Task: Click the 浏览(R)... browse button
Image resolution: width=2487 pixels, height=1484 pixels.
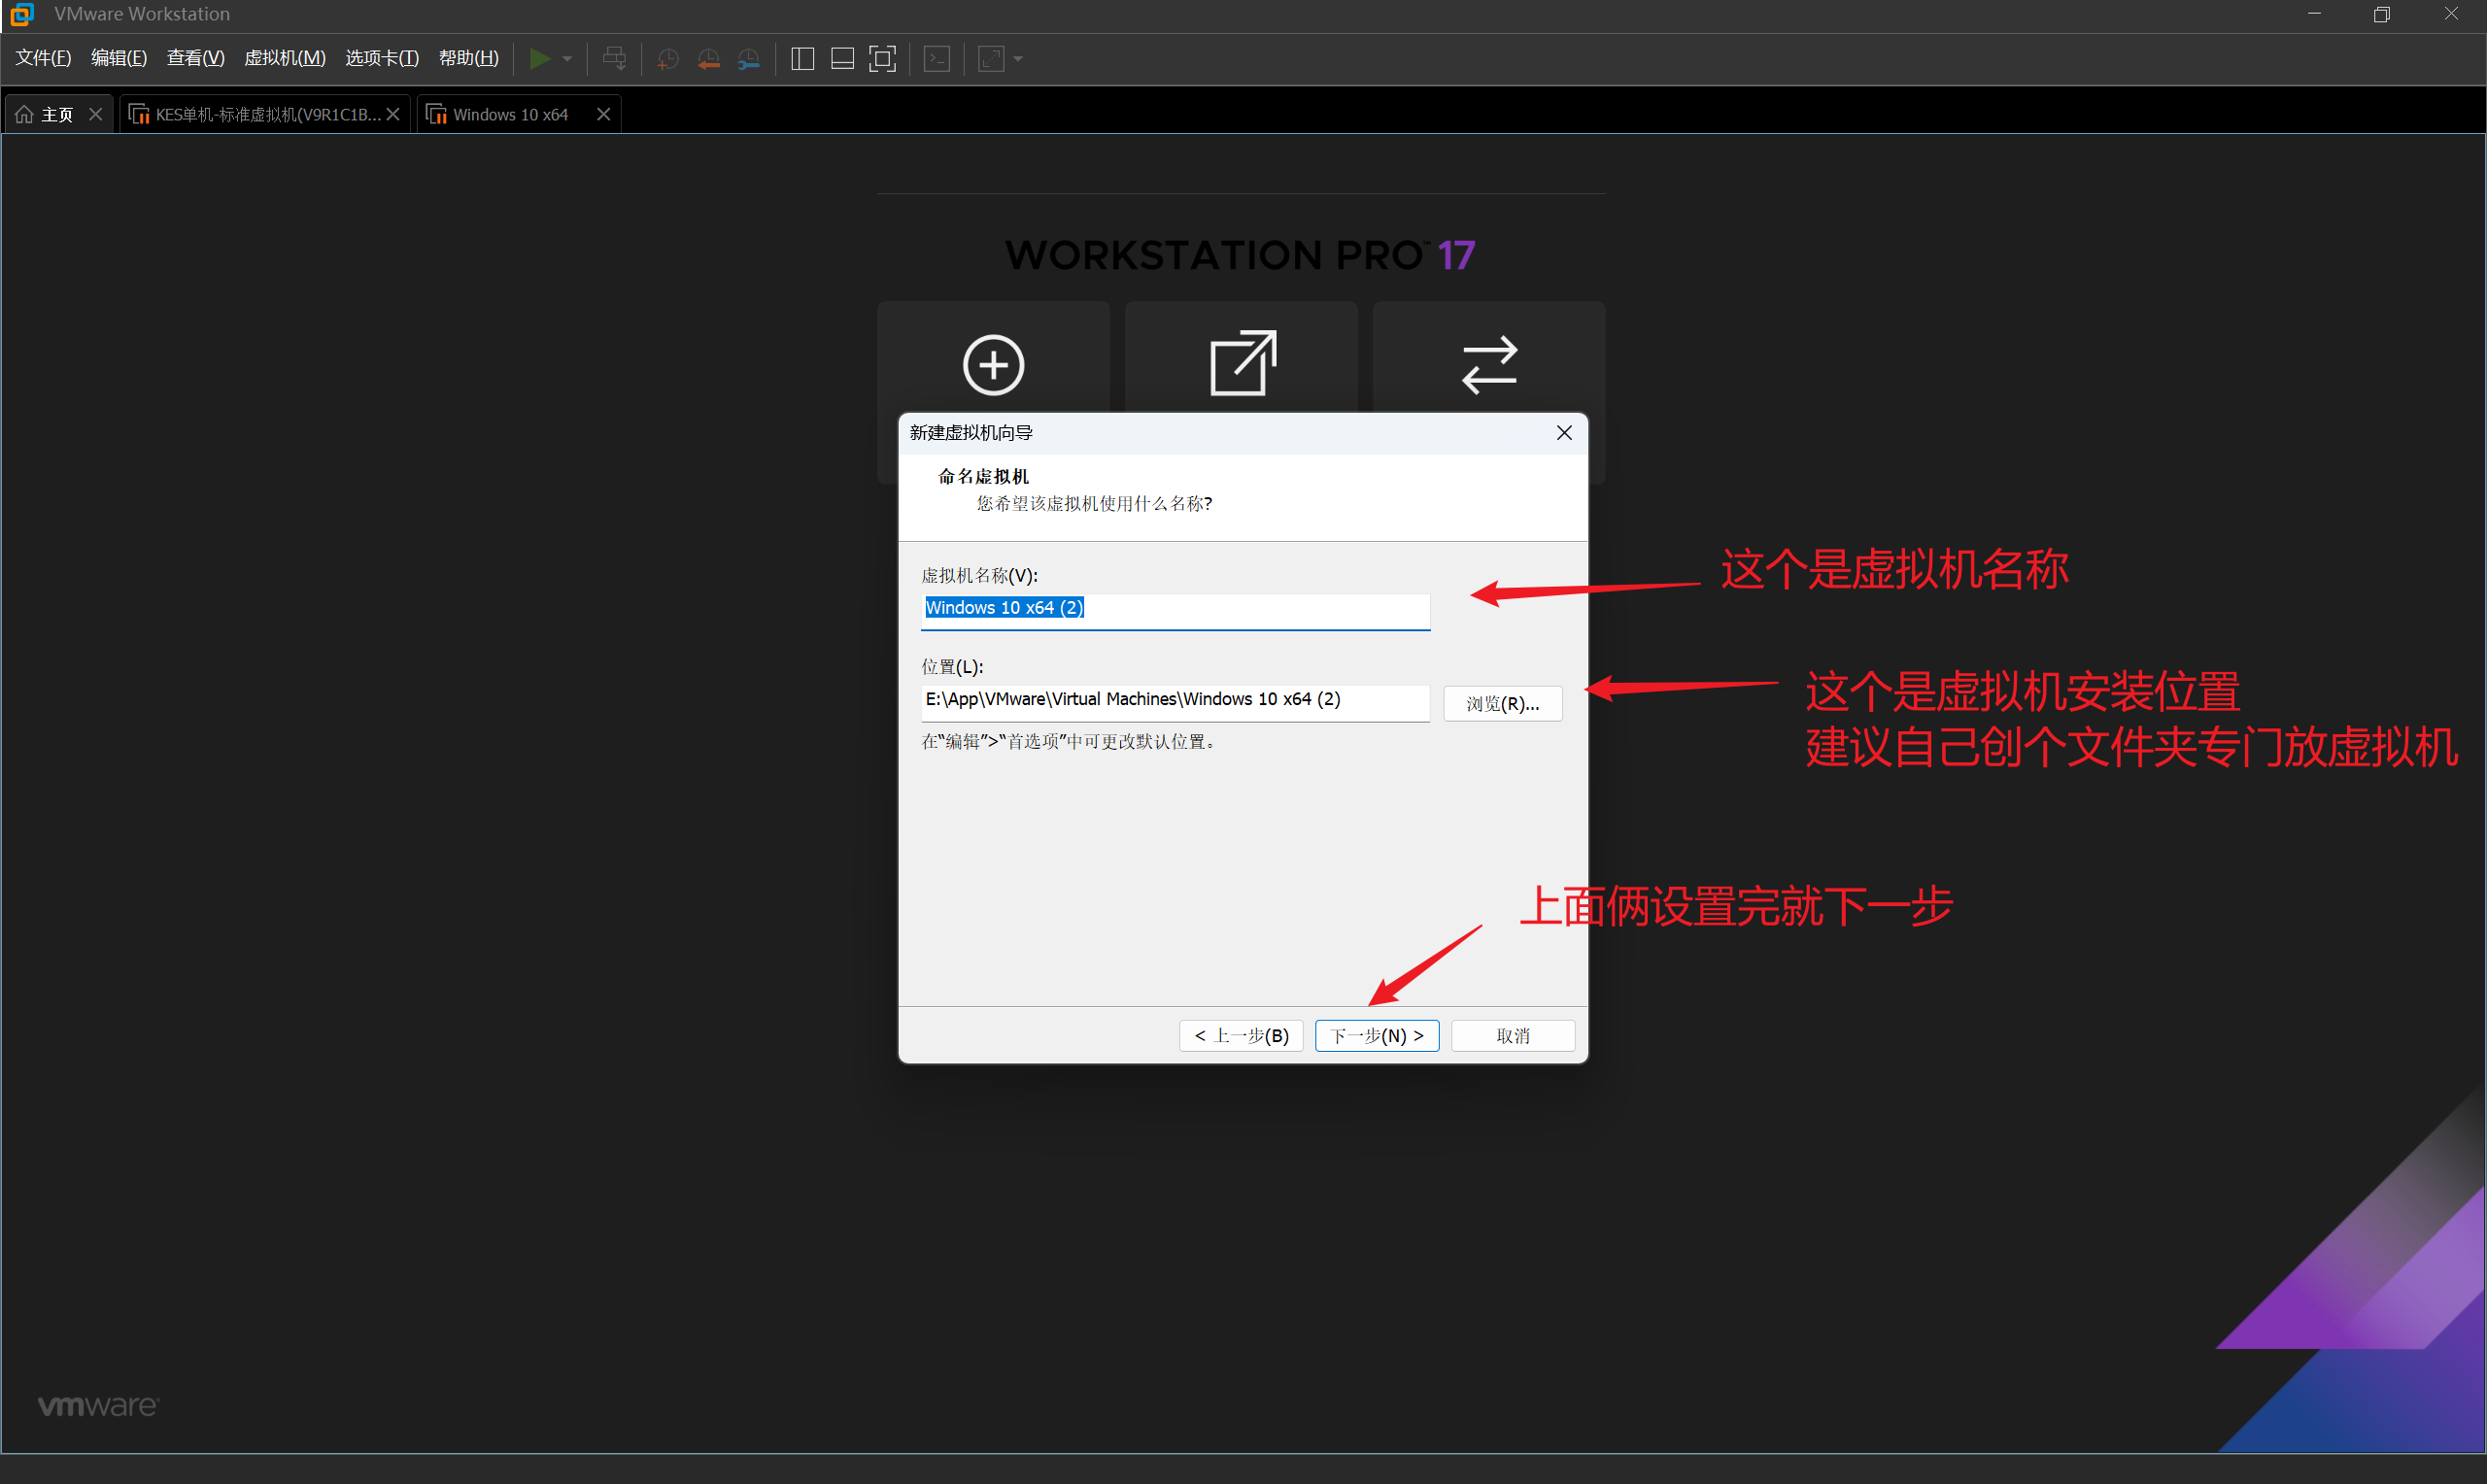Action: coord(1502,704)
